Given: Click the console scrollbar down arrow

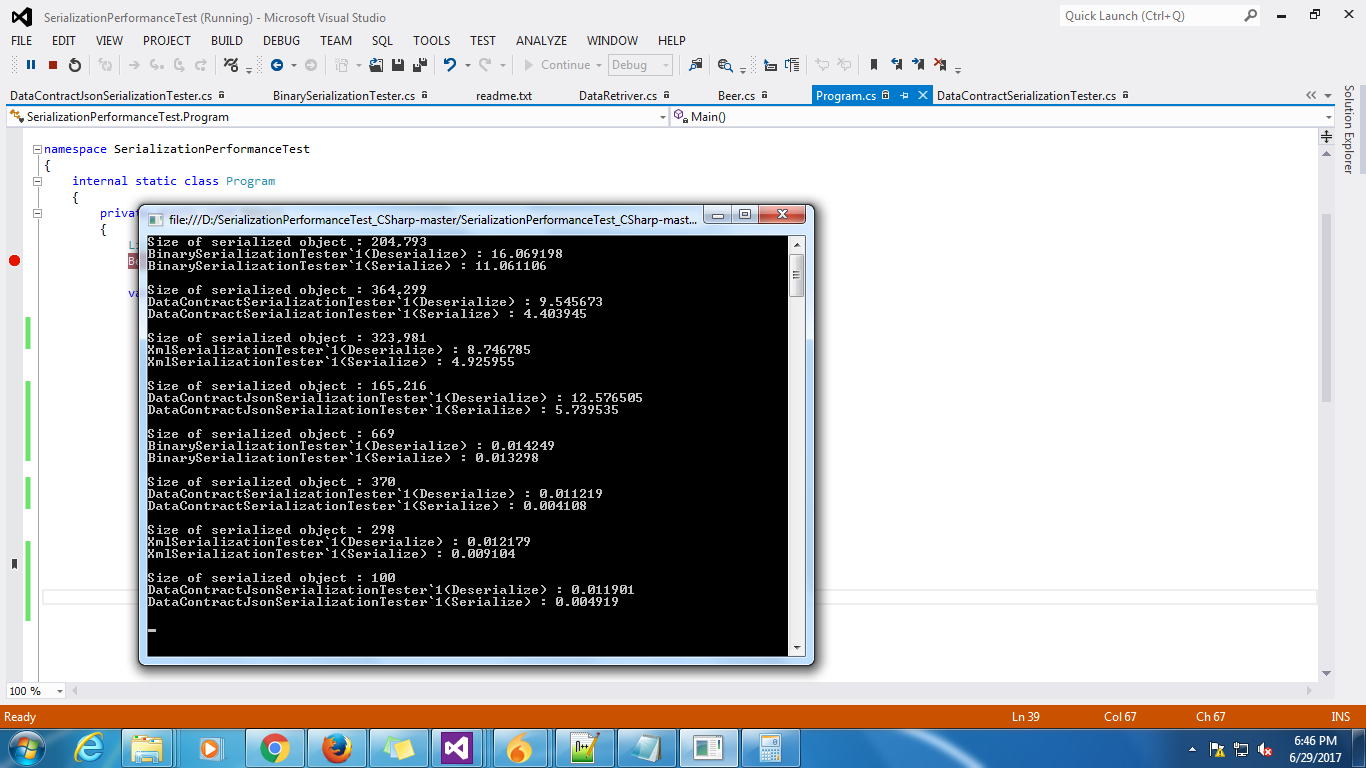Looking at the screenshot, I should (x=797, y=648).
